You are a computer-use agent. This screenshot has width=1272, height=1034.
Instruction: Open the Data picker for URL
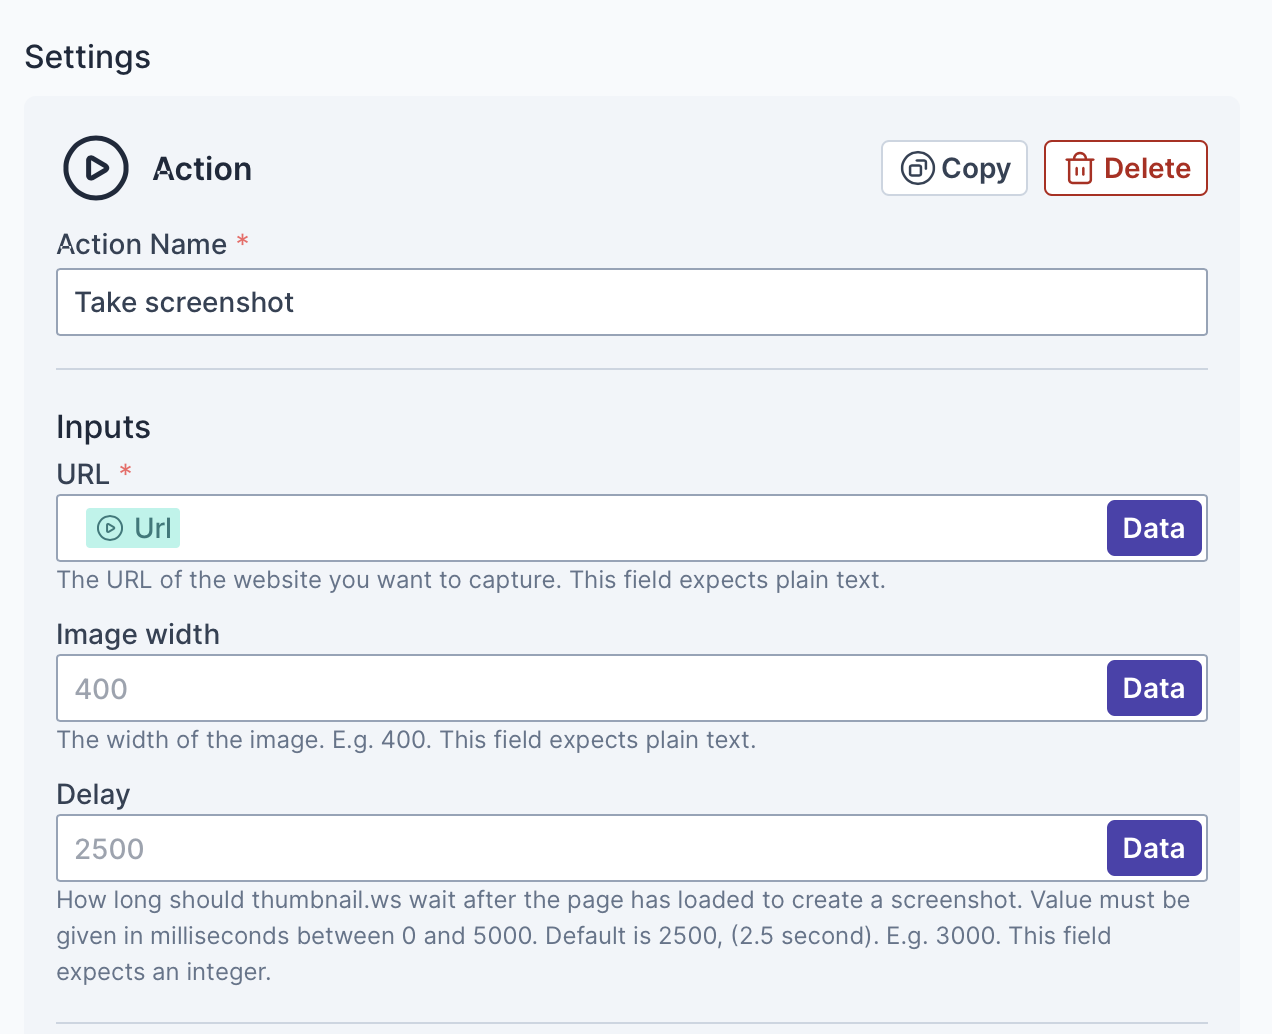pos(1153,528)
